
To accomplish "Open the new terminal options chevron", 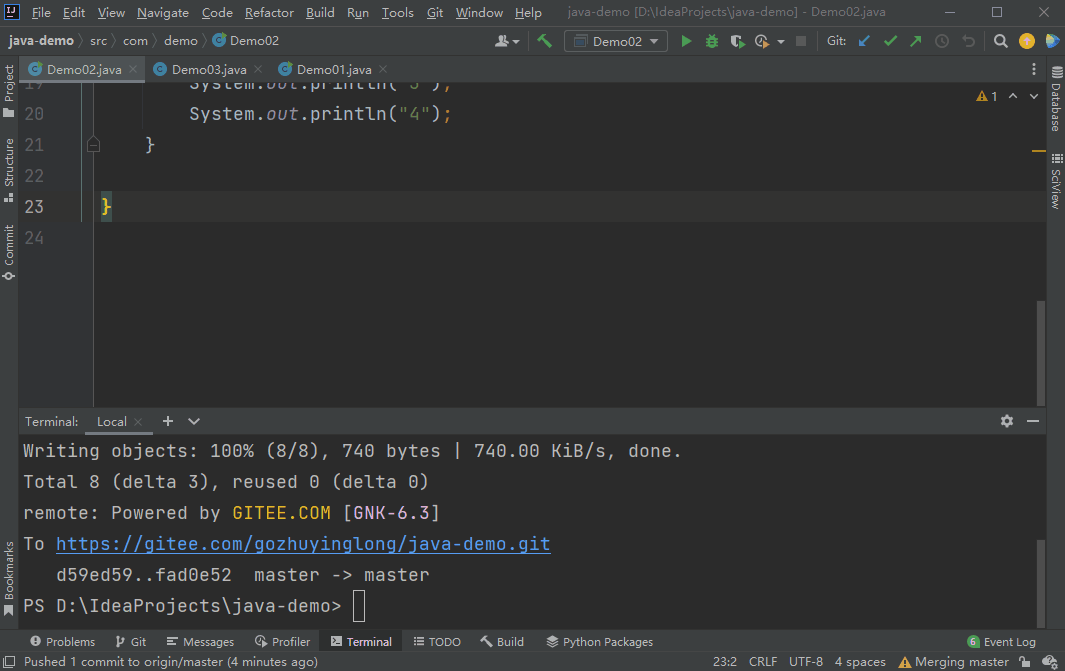I will pyautogui.click(x=192, y=421).
